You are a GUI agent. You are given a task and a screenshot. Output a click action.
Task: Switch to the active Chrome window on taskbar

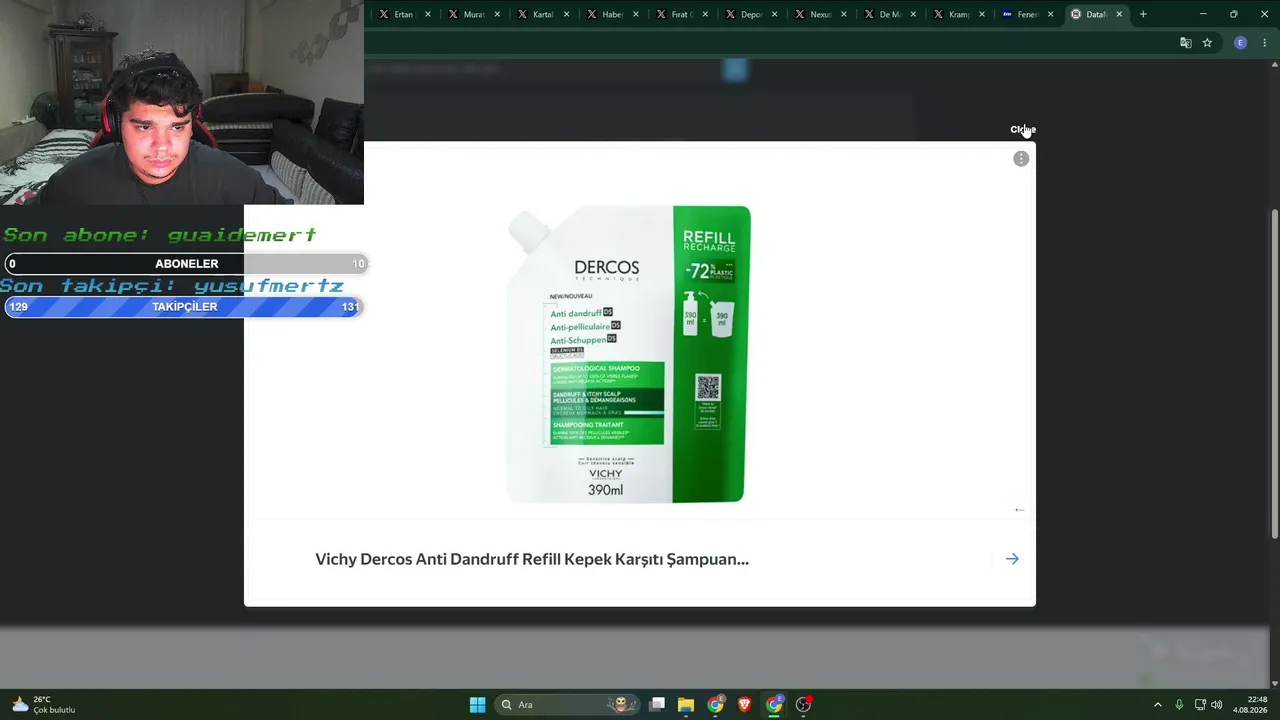click(774, 705)
